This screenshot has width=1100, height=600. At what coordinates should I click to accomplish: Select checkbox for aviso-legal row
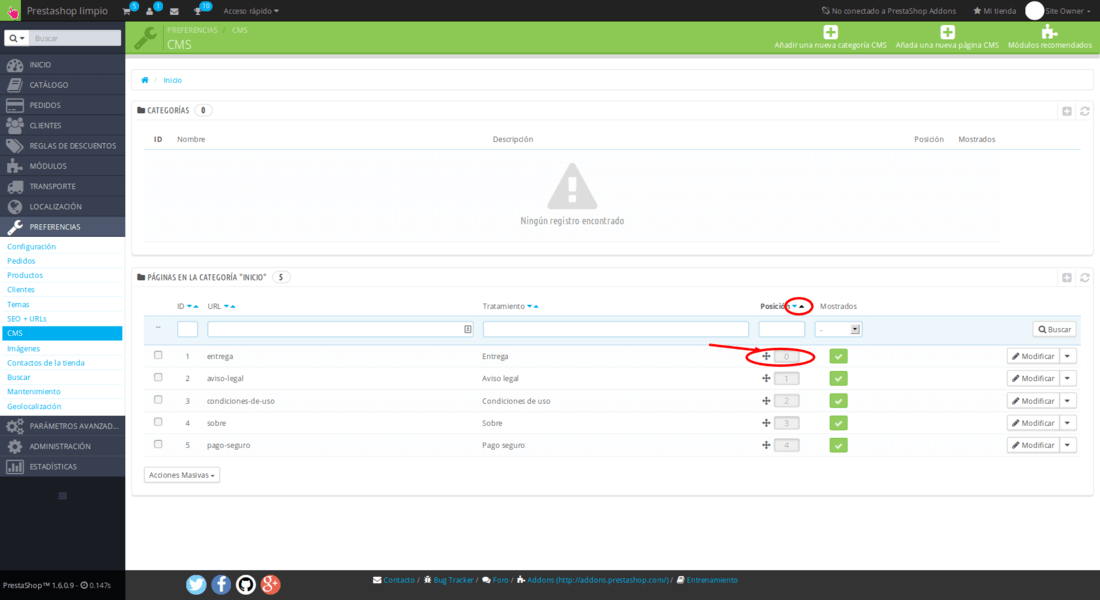point(158,378)
